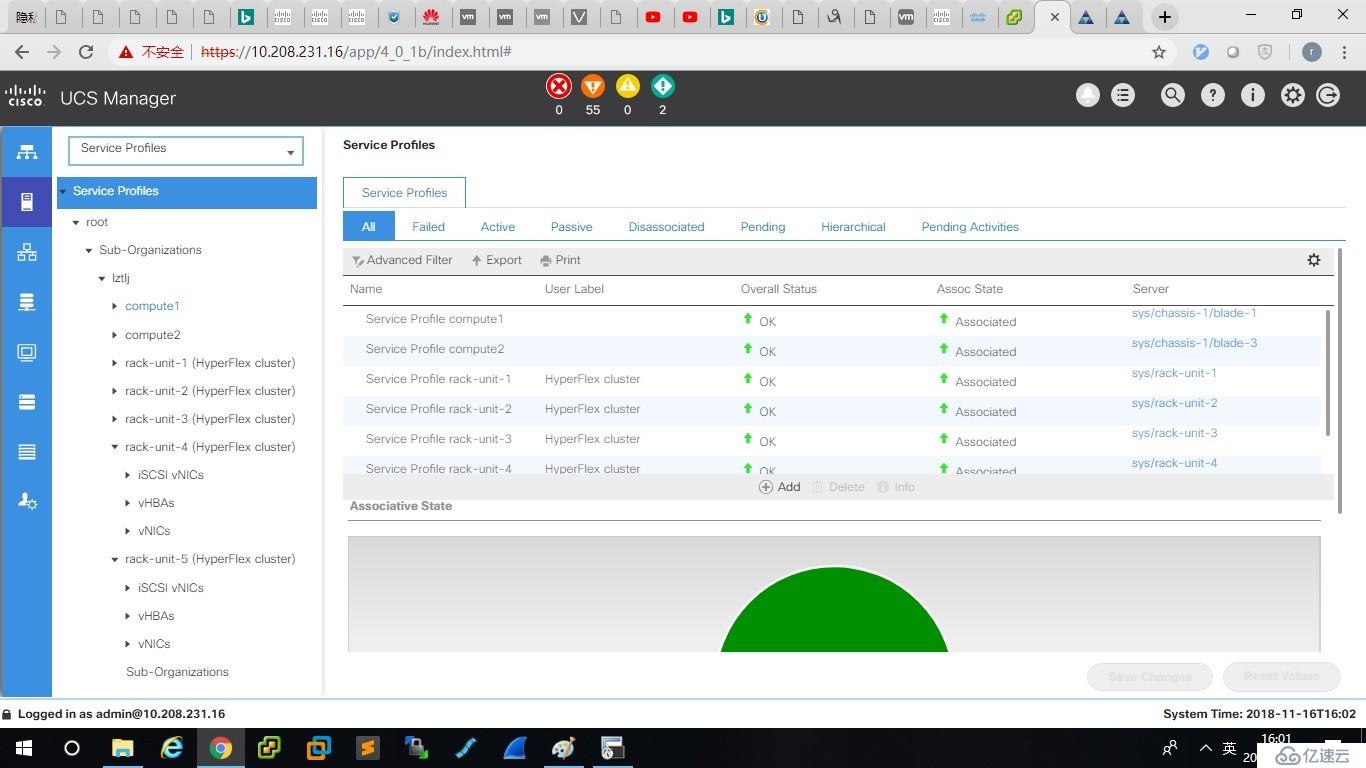
Task: Open the Chassis navigation icon
Action: 27,452
